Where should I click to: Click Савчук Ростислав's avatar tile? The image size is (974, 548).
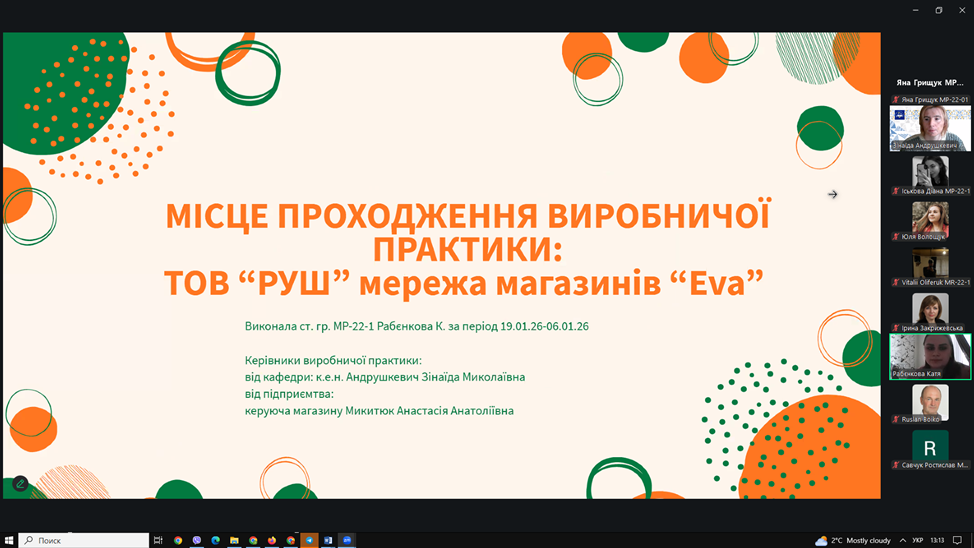coord(930,446)
